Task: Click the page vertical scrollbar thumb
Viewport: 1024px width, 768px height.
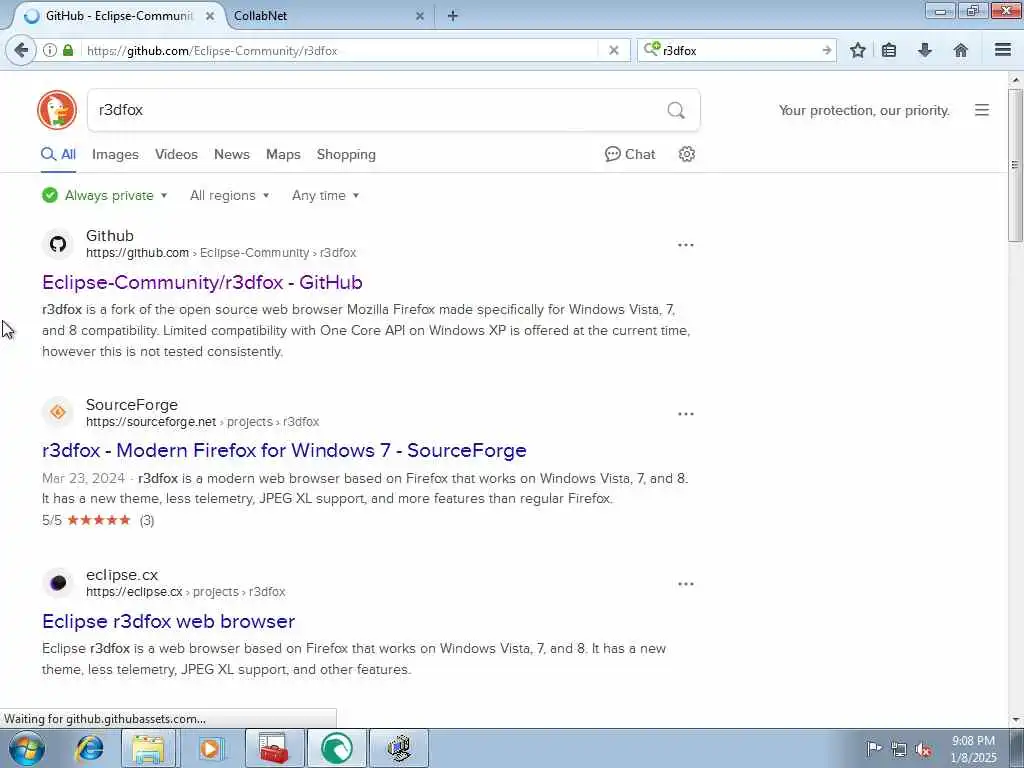Action: [1015, 165]
